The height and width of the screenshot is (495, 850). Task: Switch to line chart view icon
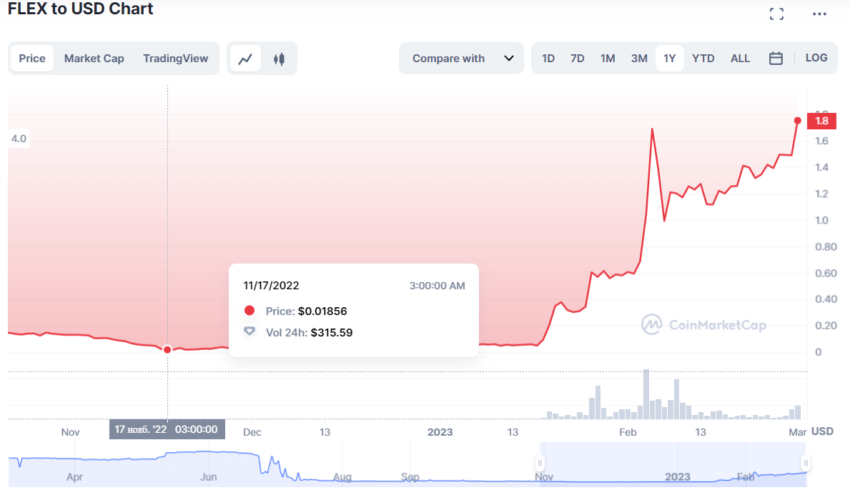[x=246, y=59]
